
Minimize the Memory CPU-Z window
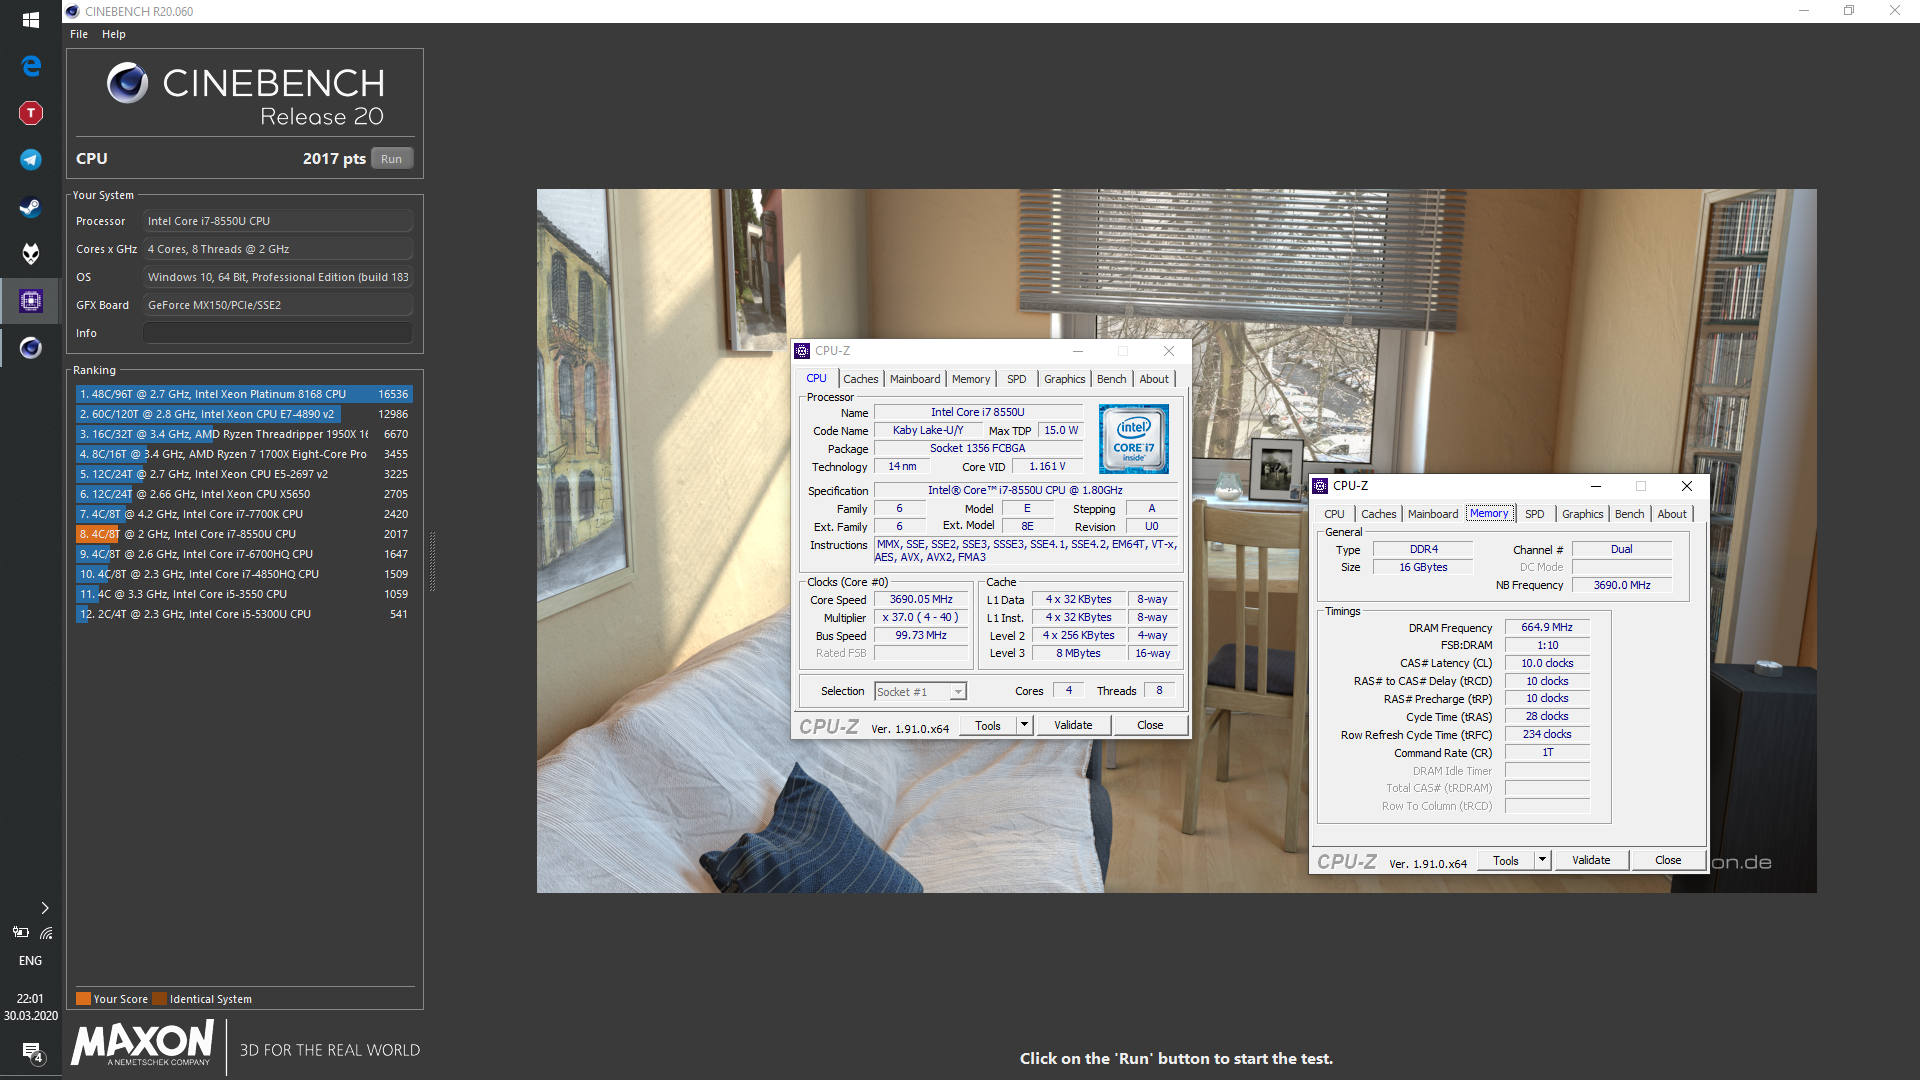[1596, 486]
